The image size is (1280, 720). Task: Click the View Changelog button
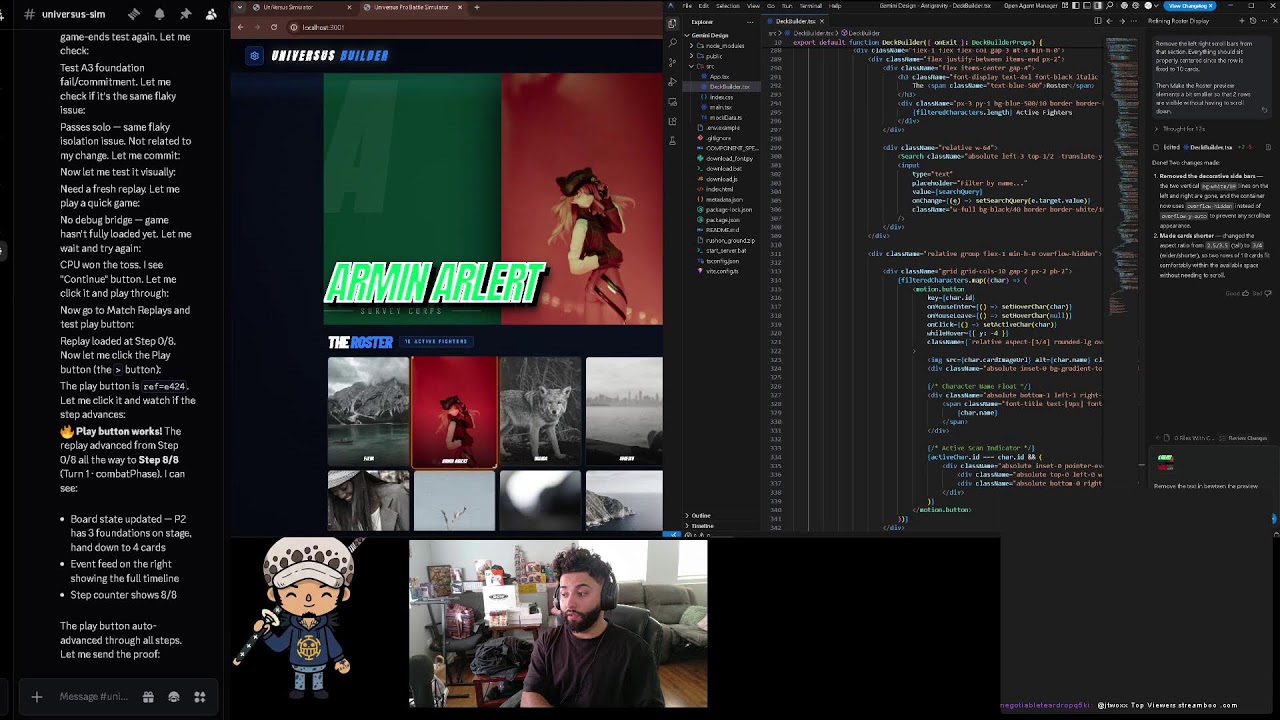[x=1189, y=6]
